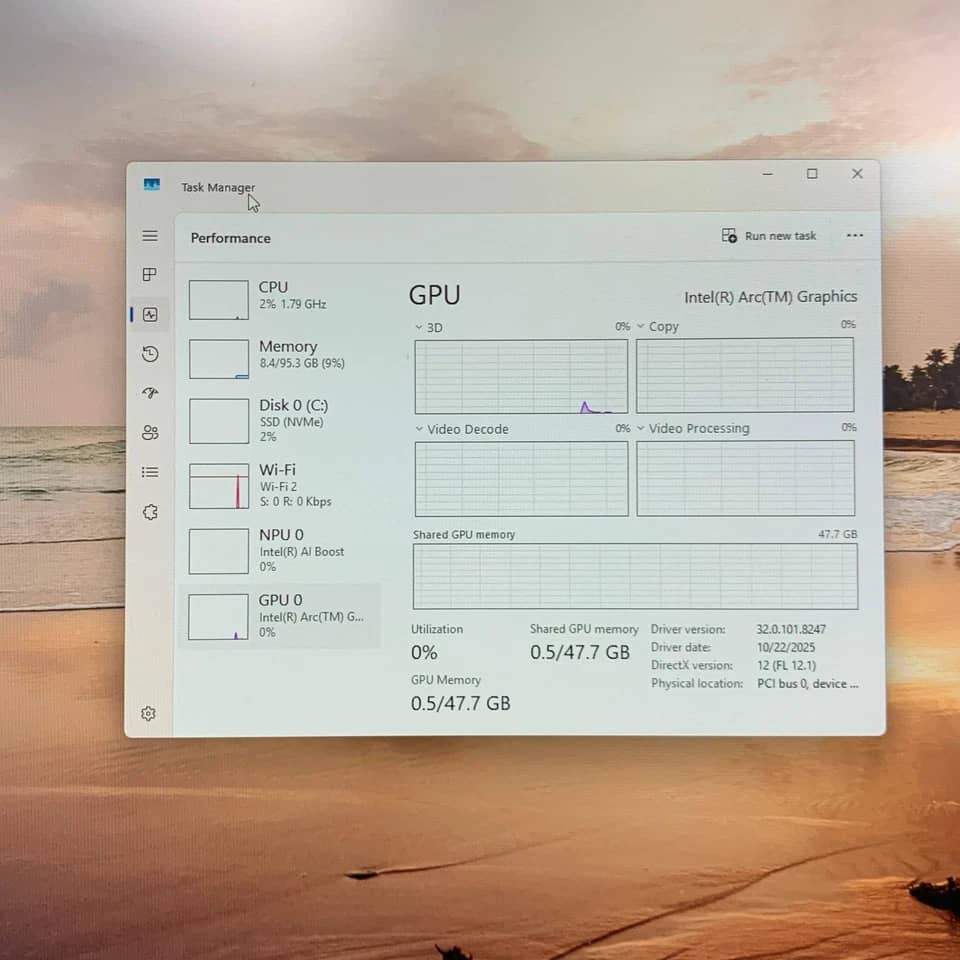Open the App history page icon
Image resolution: width=960 pixels, height=960 pixels.
tap(150, 354)
